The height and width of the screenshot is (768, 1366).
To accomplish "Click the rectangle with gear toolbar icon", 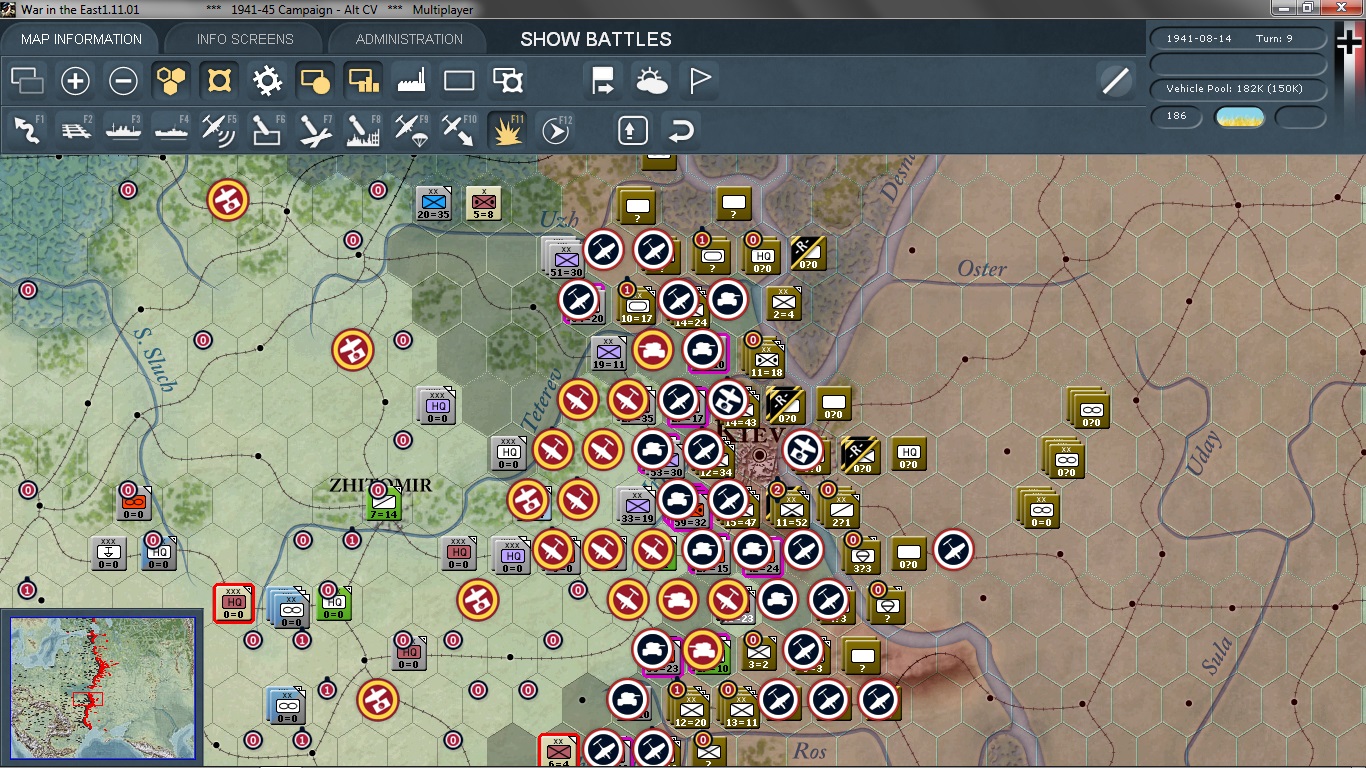I will click(x=508, y=81).
